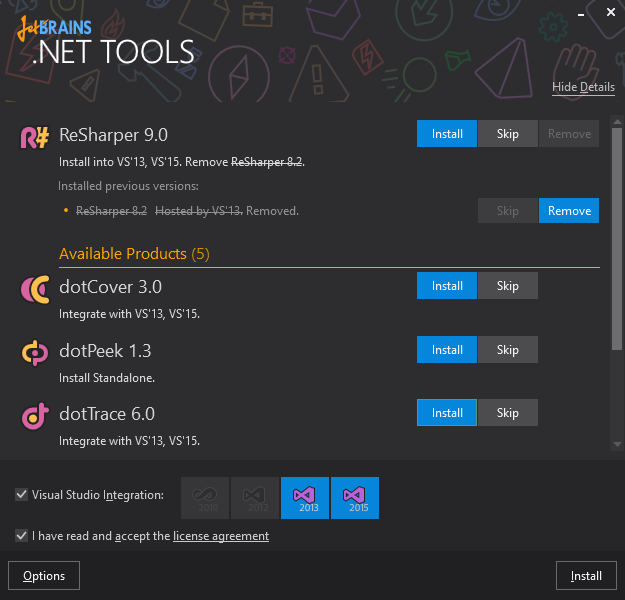Viewport: 625px width, 600px height.
Task: Choose Remove for the previous ReSharper 8.2
Action: pyautogui.click(x=569, y=211)
